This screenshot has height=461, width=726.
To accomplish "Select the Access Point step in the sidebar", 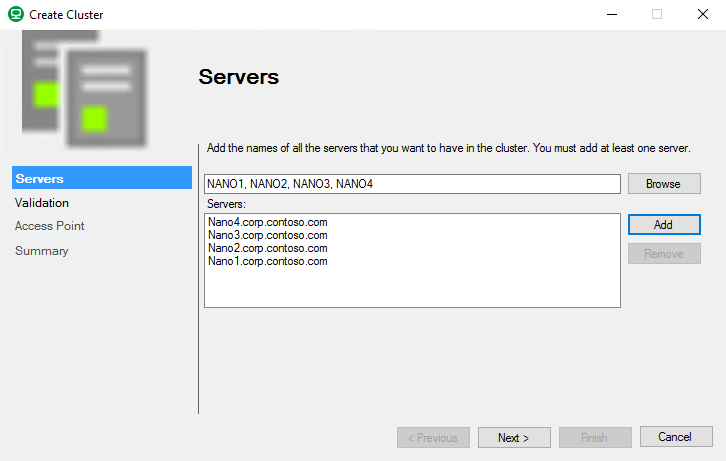I will tap(50, 226).
